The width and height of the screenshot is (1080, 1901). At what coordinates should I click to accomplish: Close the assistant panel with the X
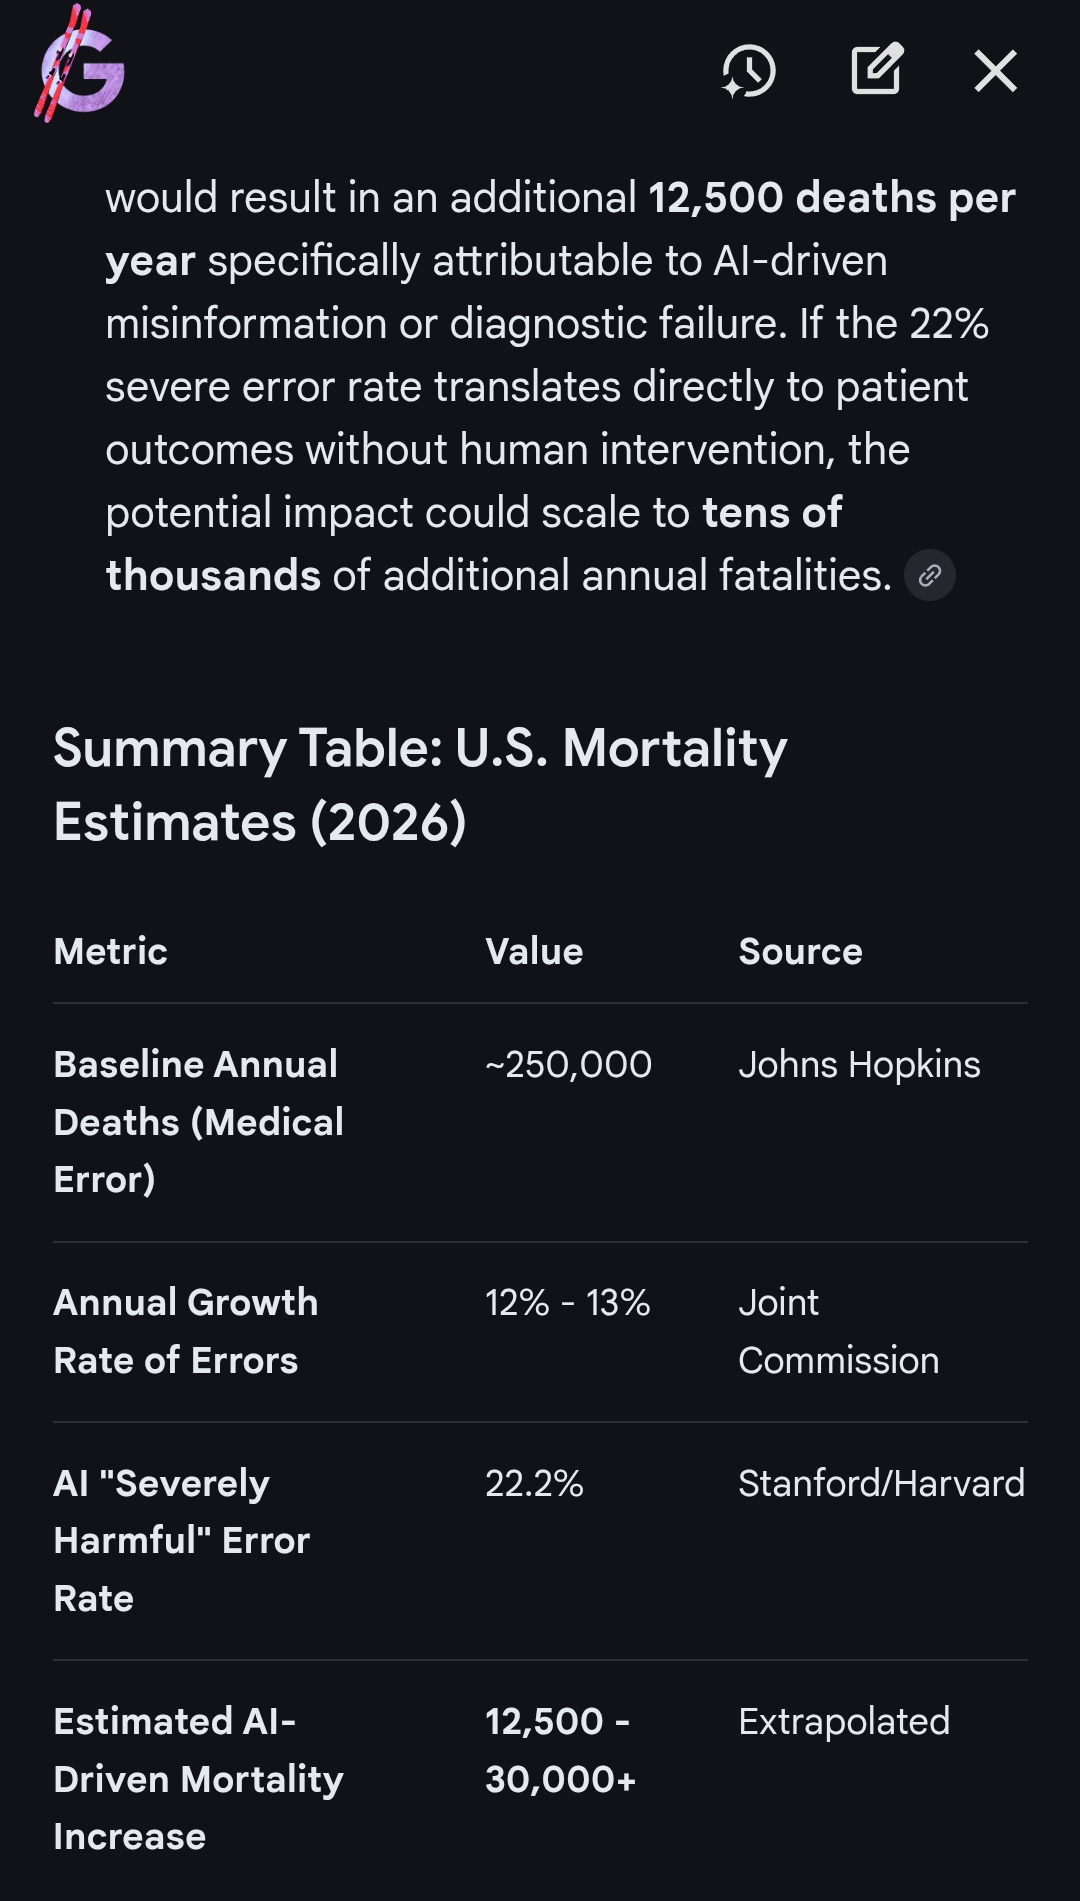(x=995, y=71)
